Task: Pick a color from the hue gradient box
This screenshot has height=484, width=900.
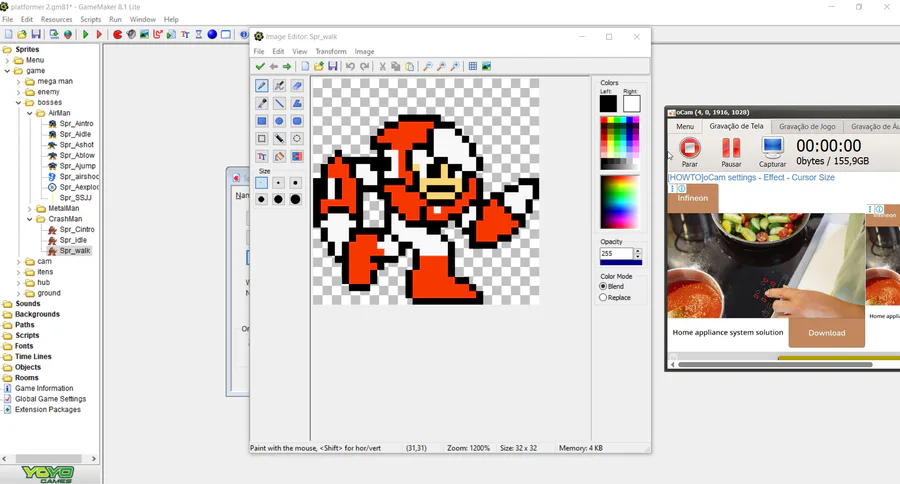Action: coord(619,203)
